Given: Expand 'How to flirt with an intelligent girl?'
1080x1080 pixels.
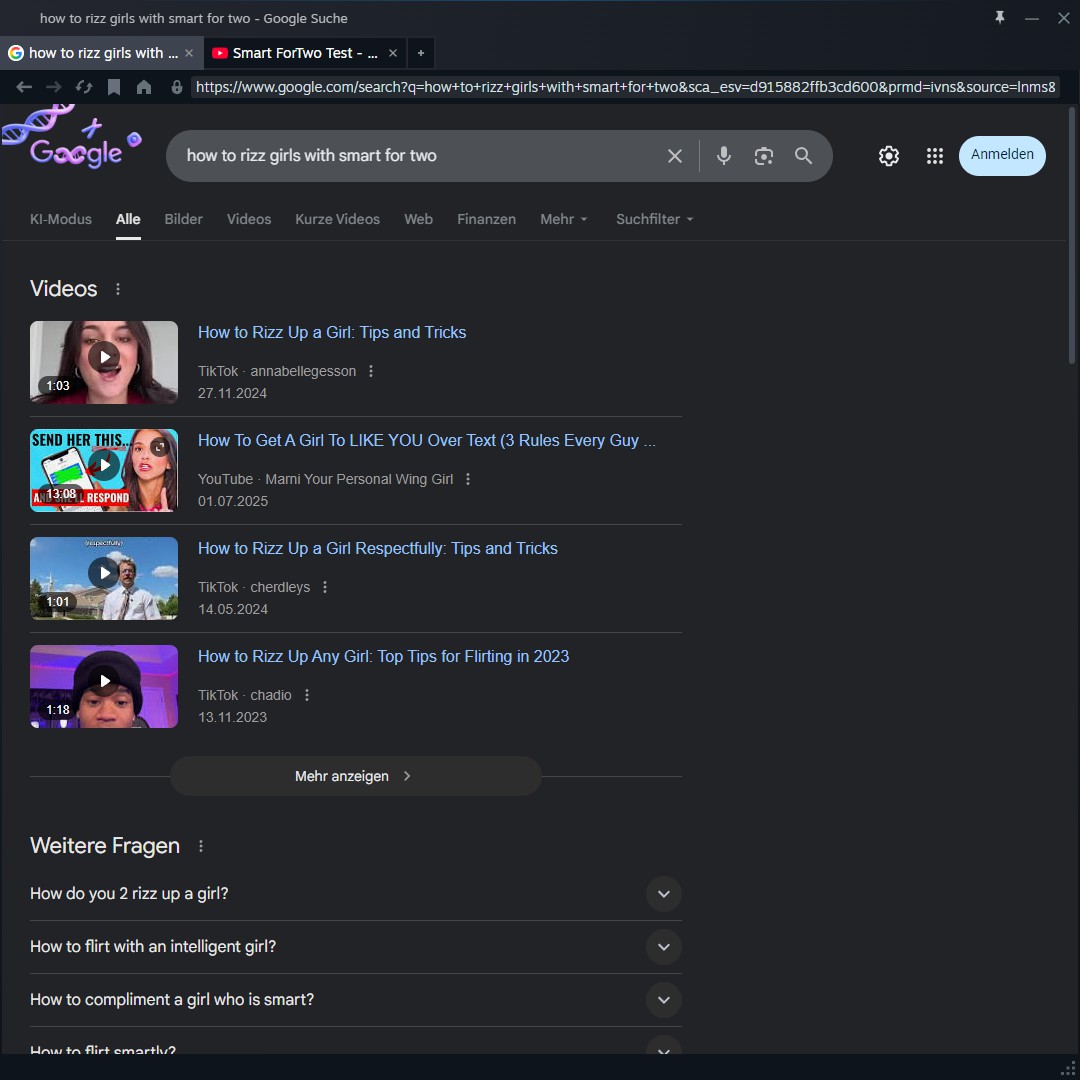Looking at the screenshot, I should pyautogui.click(x=355, y=947).
